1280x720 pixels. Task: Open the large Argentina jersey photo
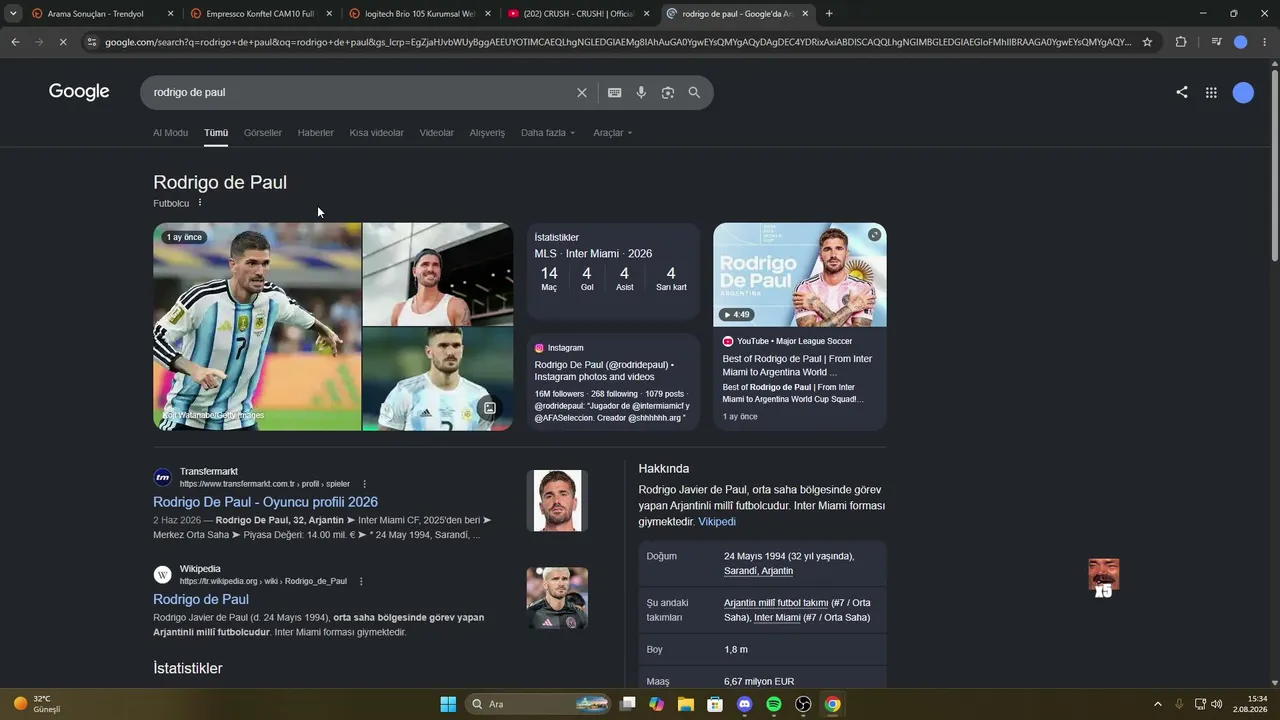coord(257,327)
